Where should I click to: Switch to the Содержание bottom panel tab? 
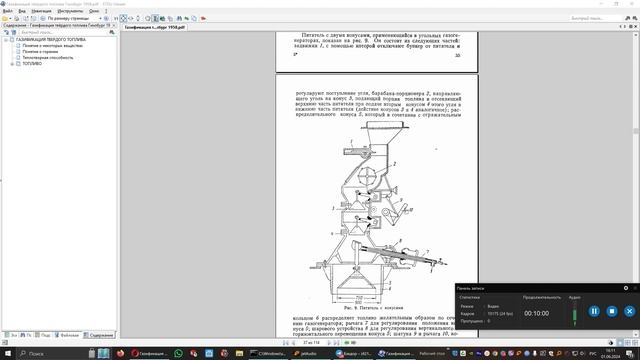99,335
